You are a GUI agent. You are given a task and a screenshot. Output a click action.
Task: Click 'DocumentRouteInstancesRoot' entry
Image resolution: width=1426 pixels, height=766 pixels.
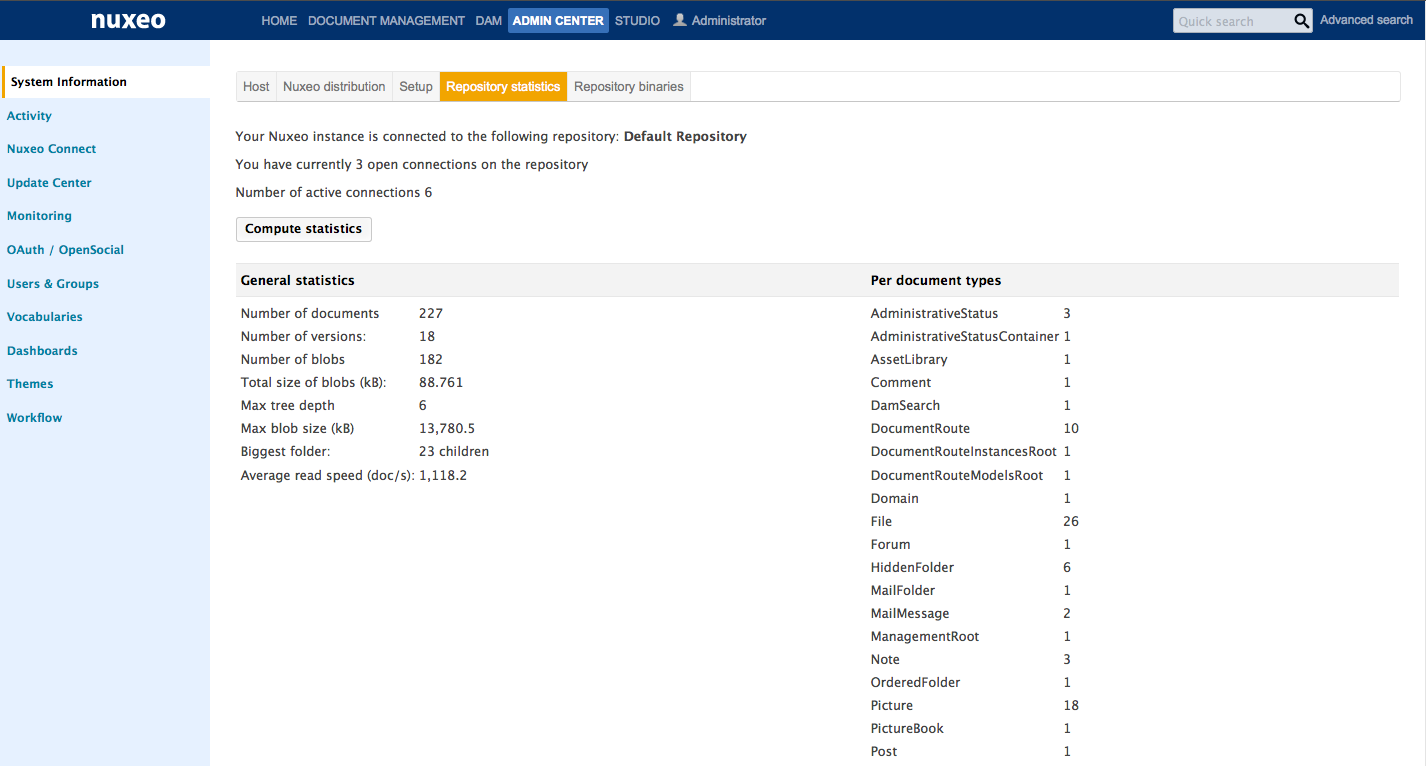point(964,451)
